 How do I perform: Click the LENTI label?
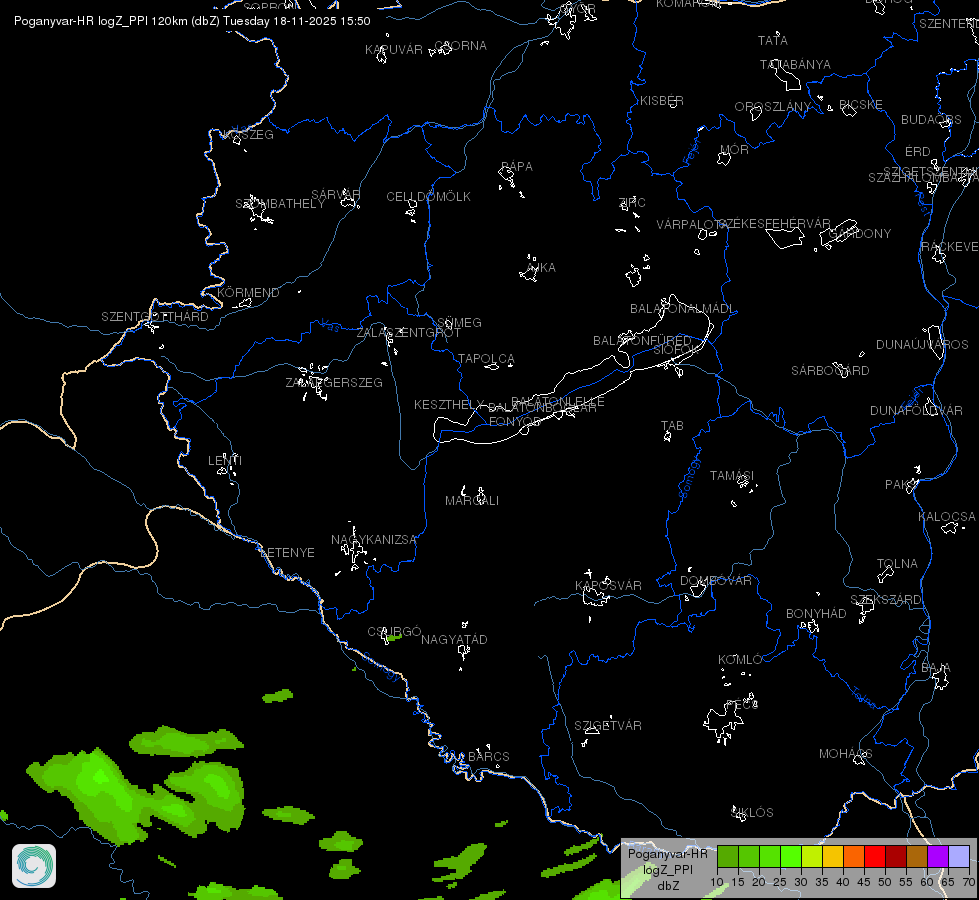[x=225, y=461]
